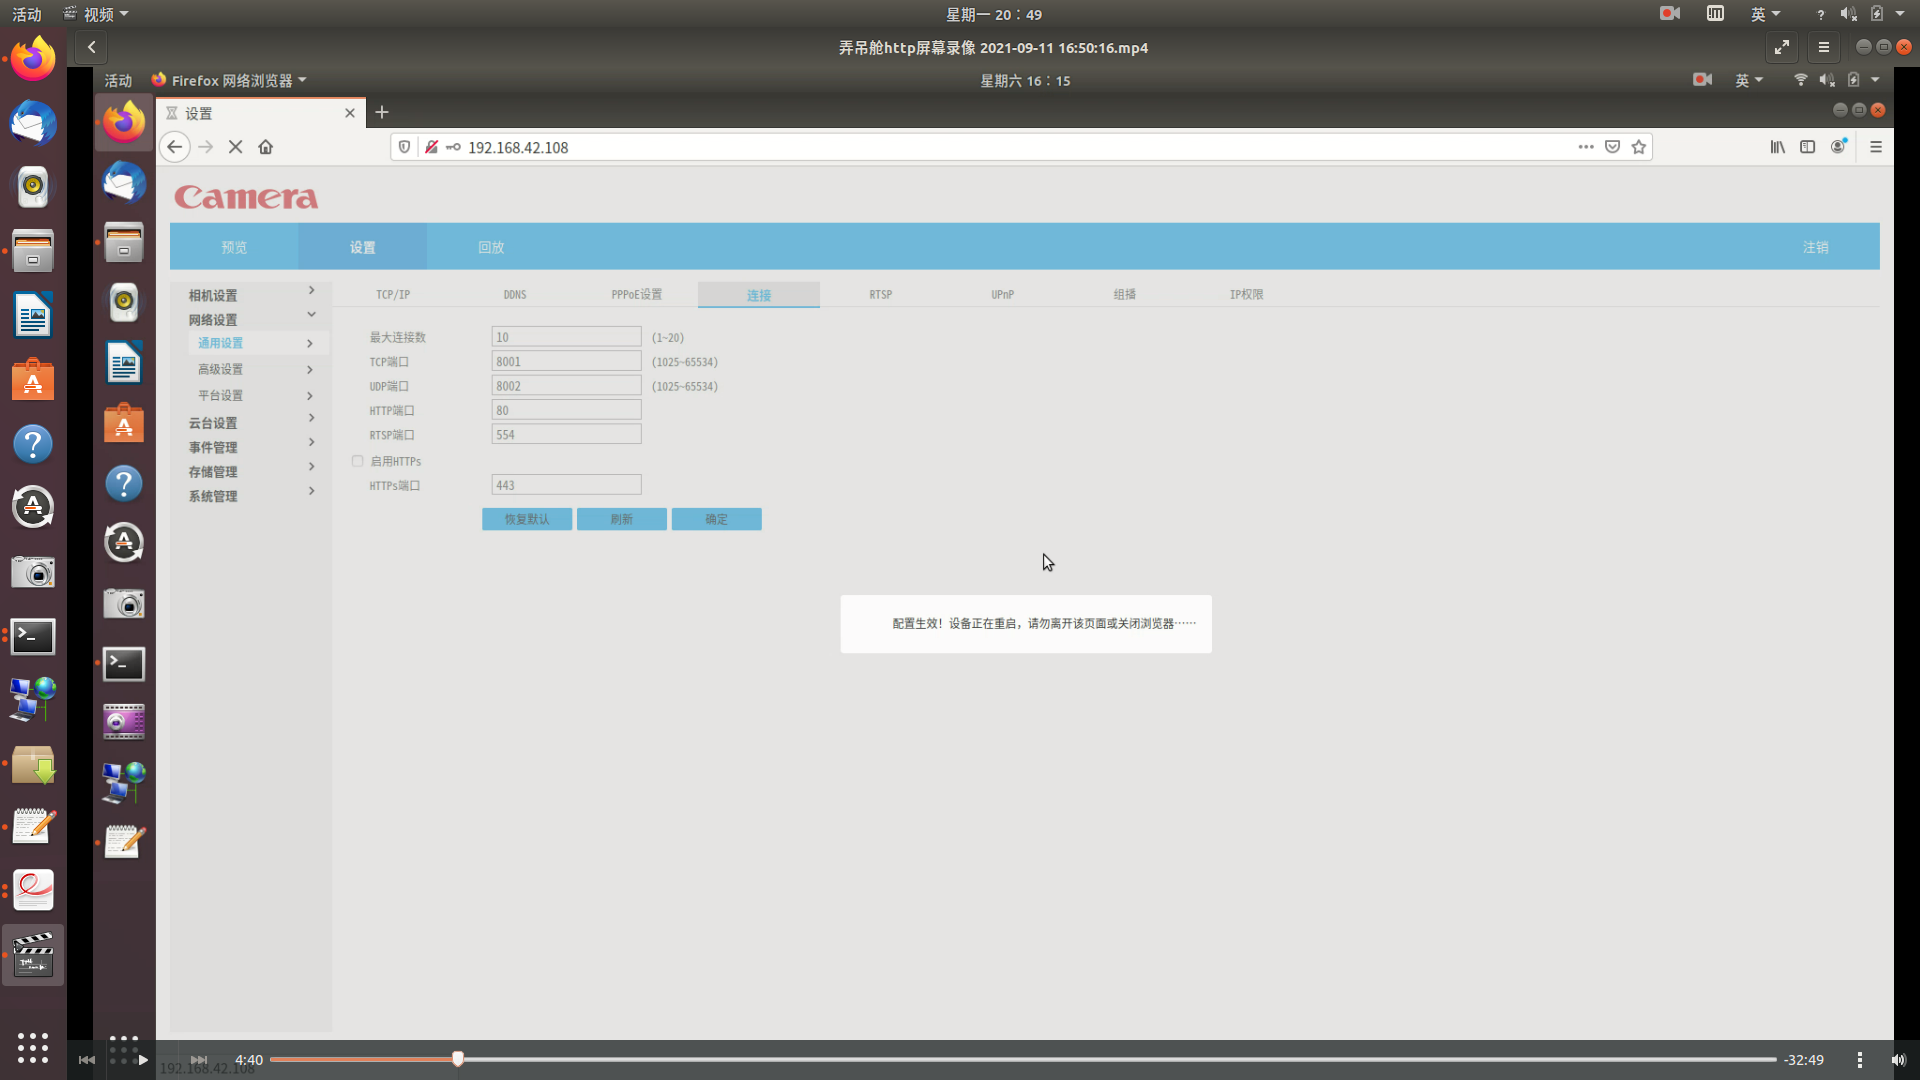Click the video player back arrow button
Viewport: 1920px width, 1080px height.
click(x=91, y=47)
